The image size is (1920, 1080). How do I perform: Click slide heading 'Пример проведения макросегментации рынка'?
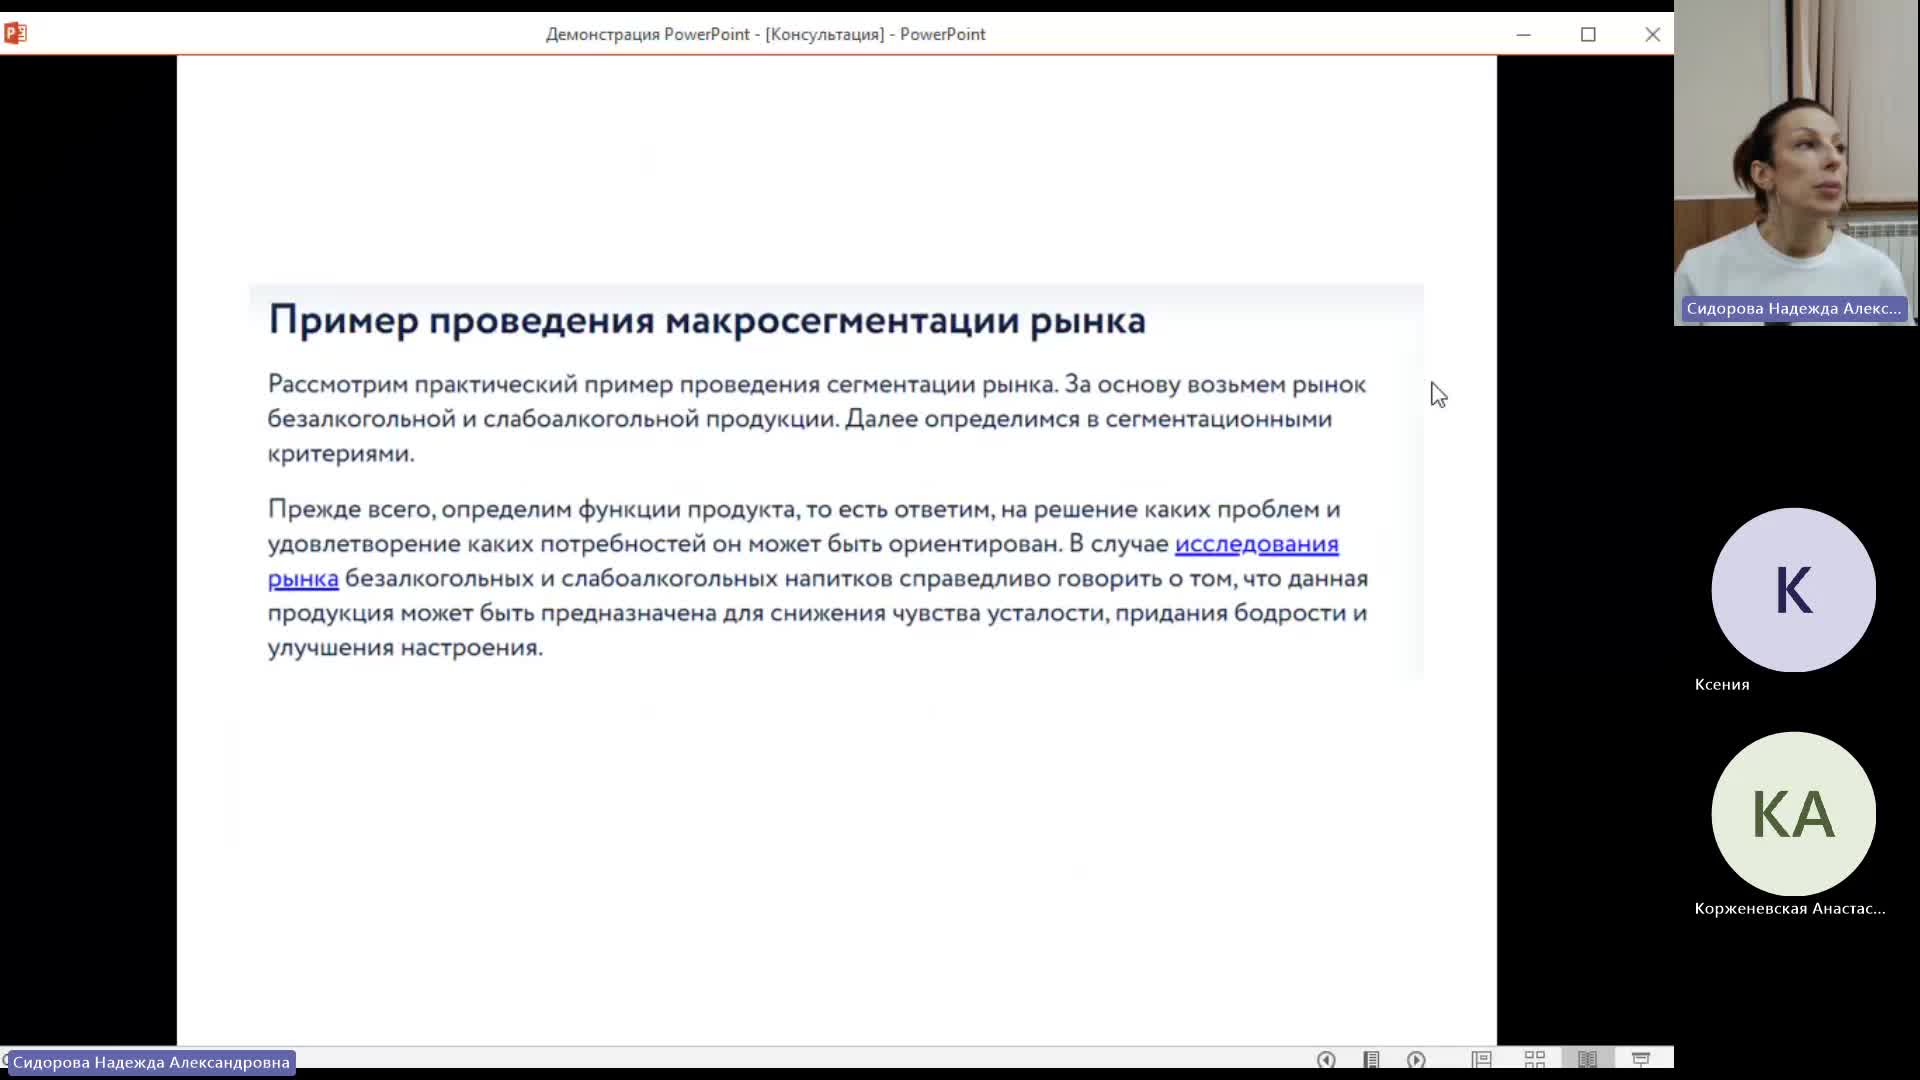pos(707,321)
